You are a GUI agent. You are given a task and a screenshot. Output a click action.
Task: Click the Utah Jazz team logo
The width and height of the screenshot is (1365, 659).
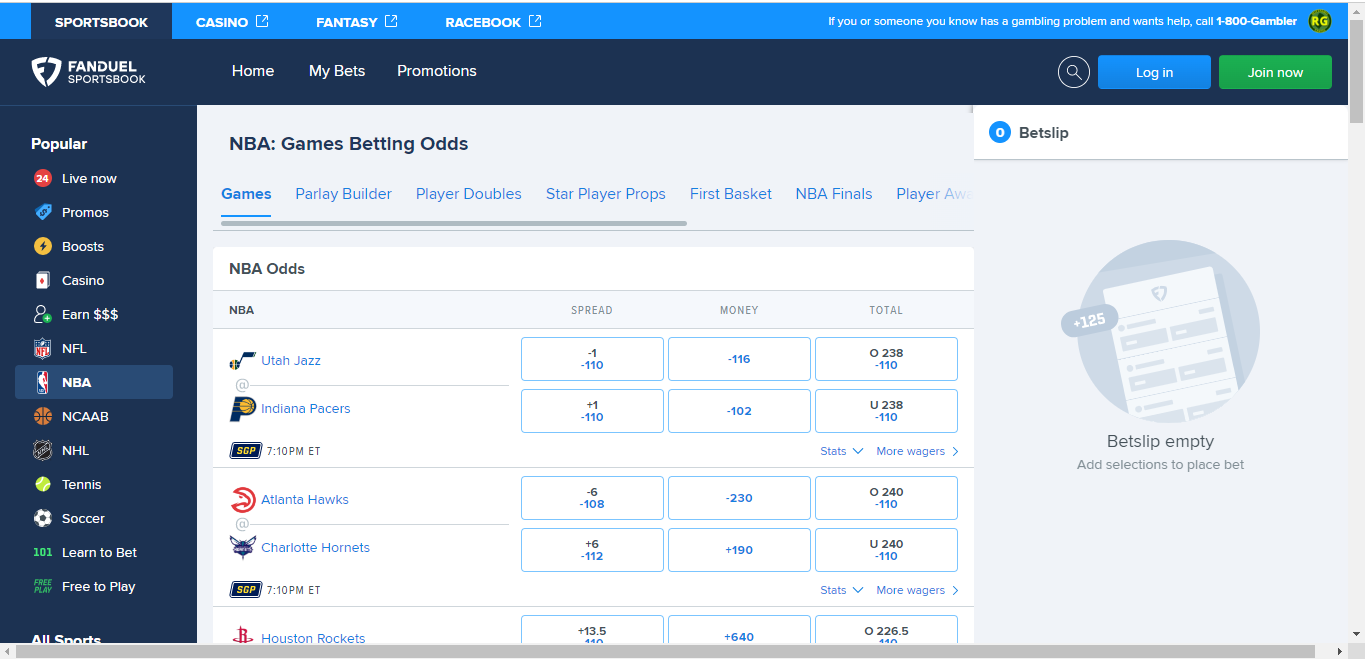[242, 361]
